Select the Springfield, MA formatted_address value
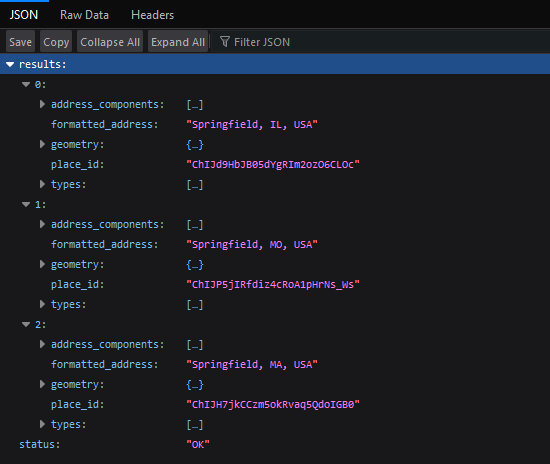Screen dimensions: 550x464 tap(252, 364)
